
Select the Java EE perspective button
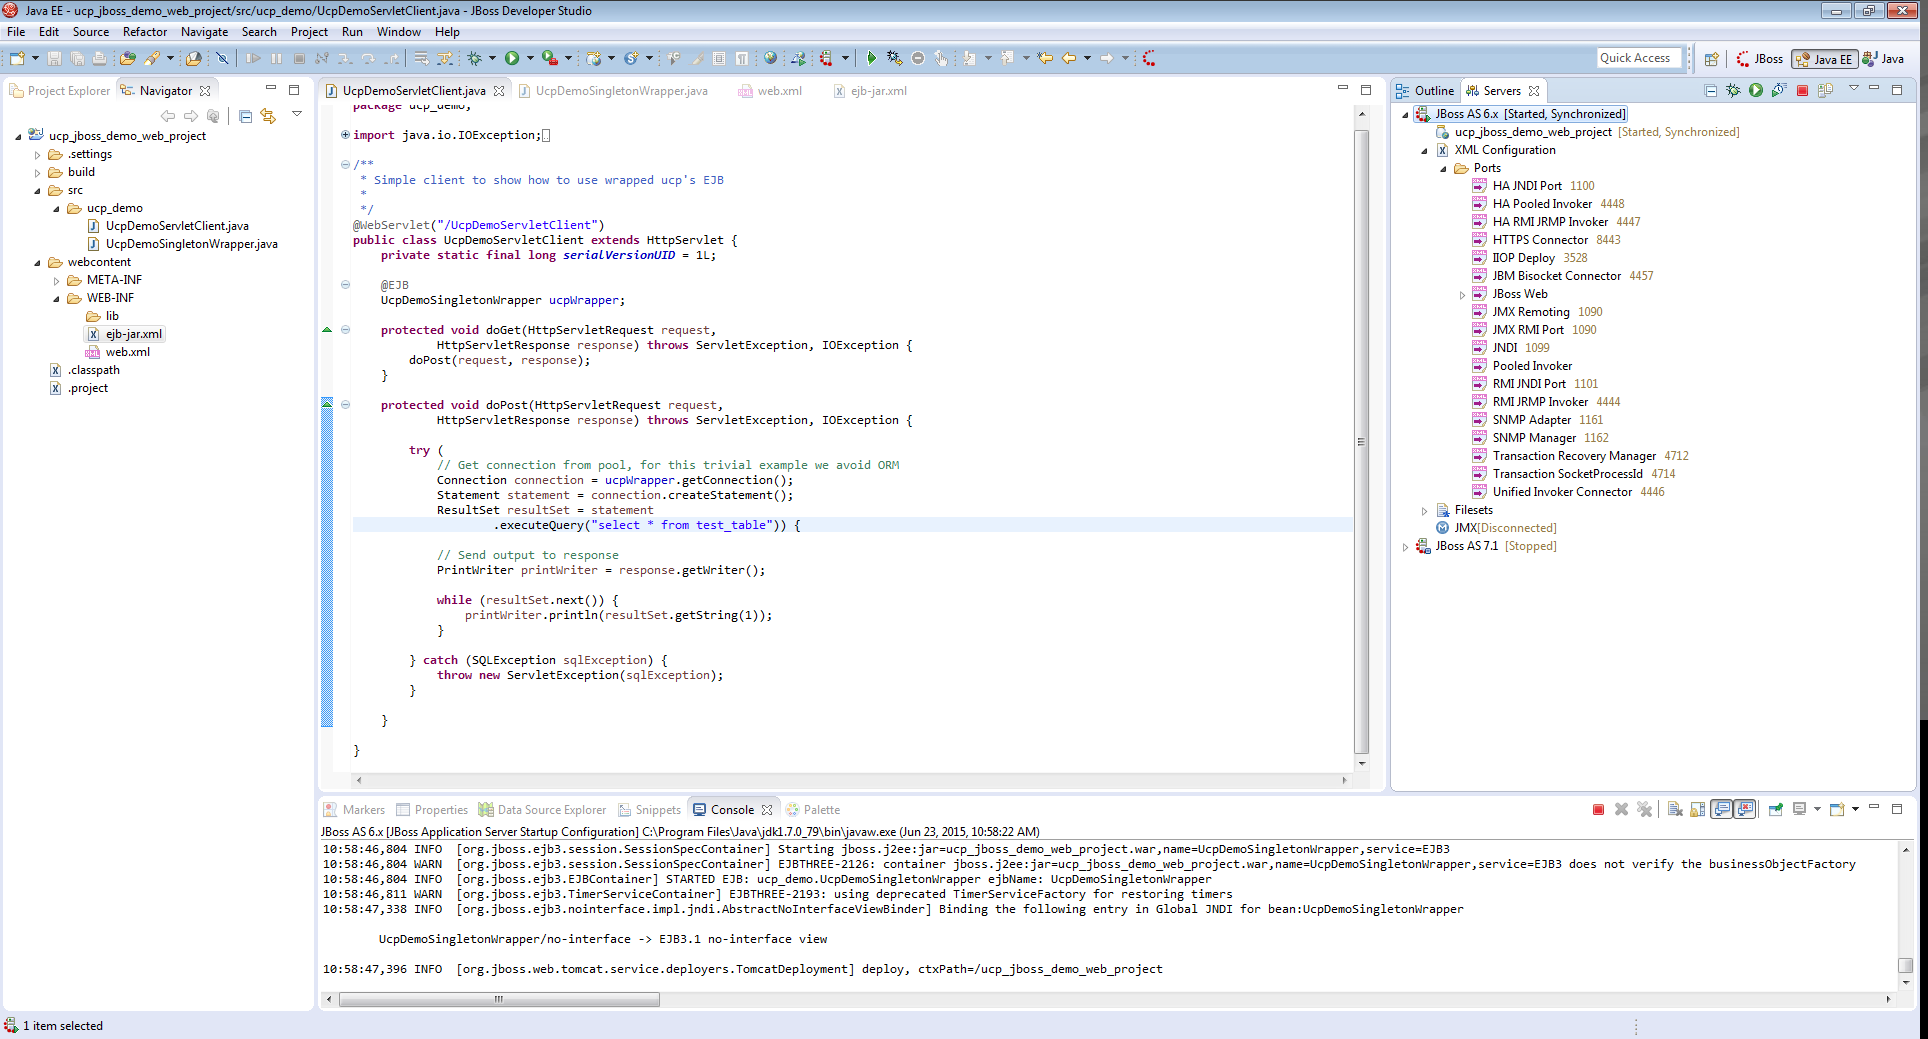[1824, 58]
